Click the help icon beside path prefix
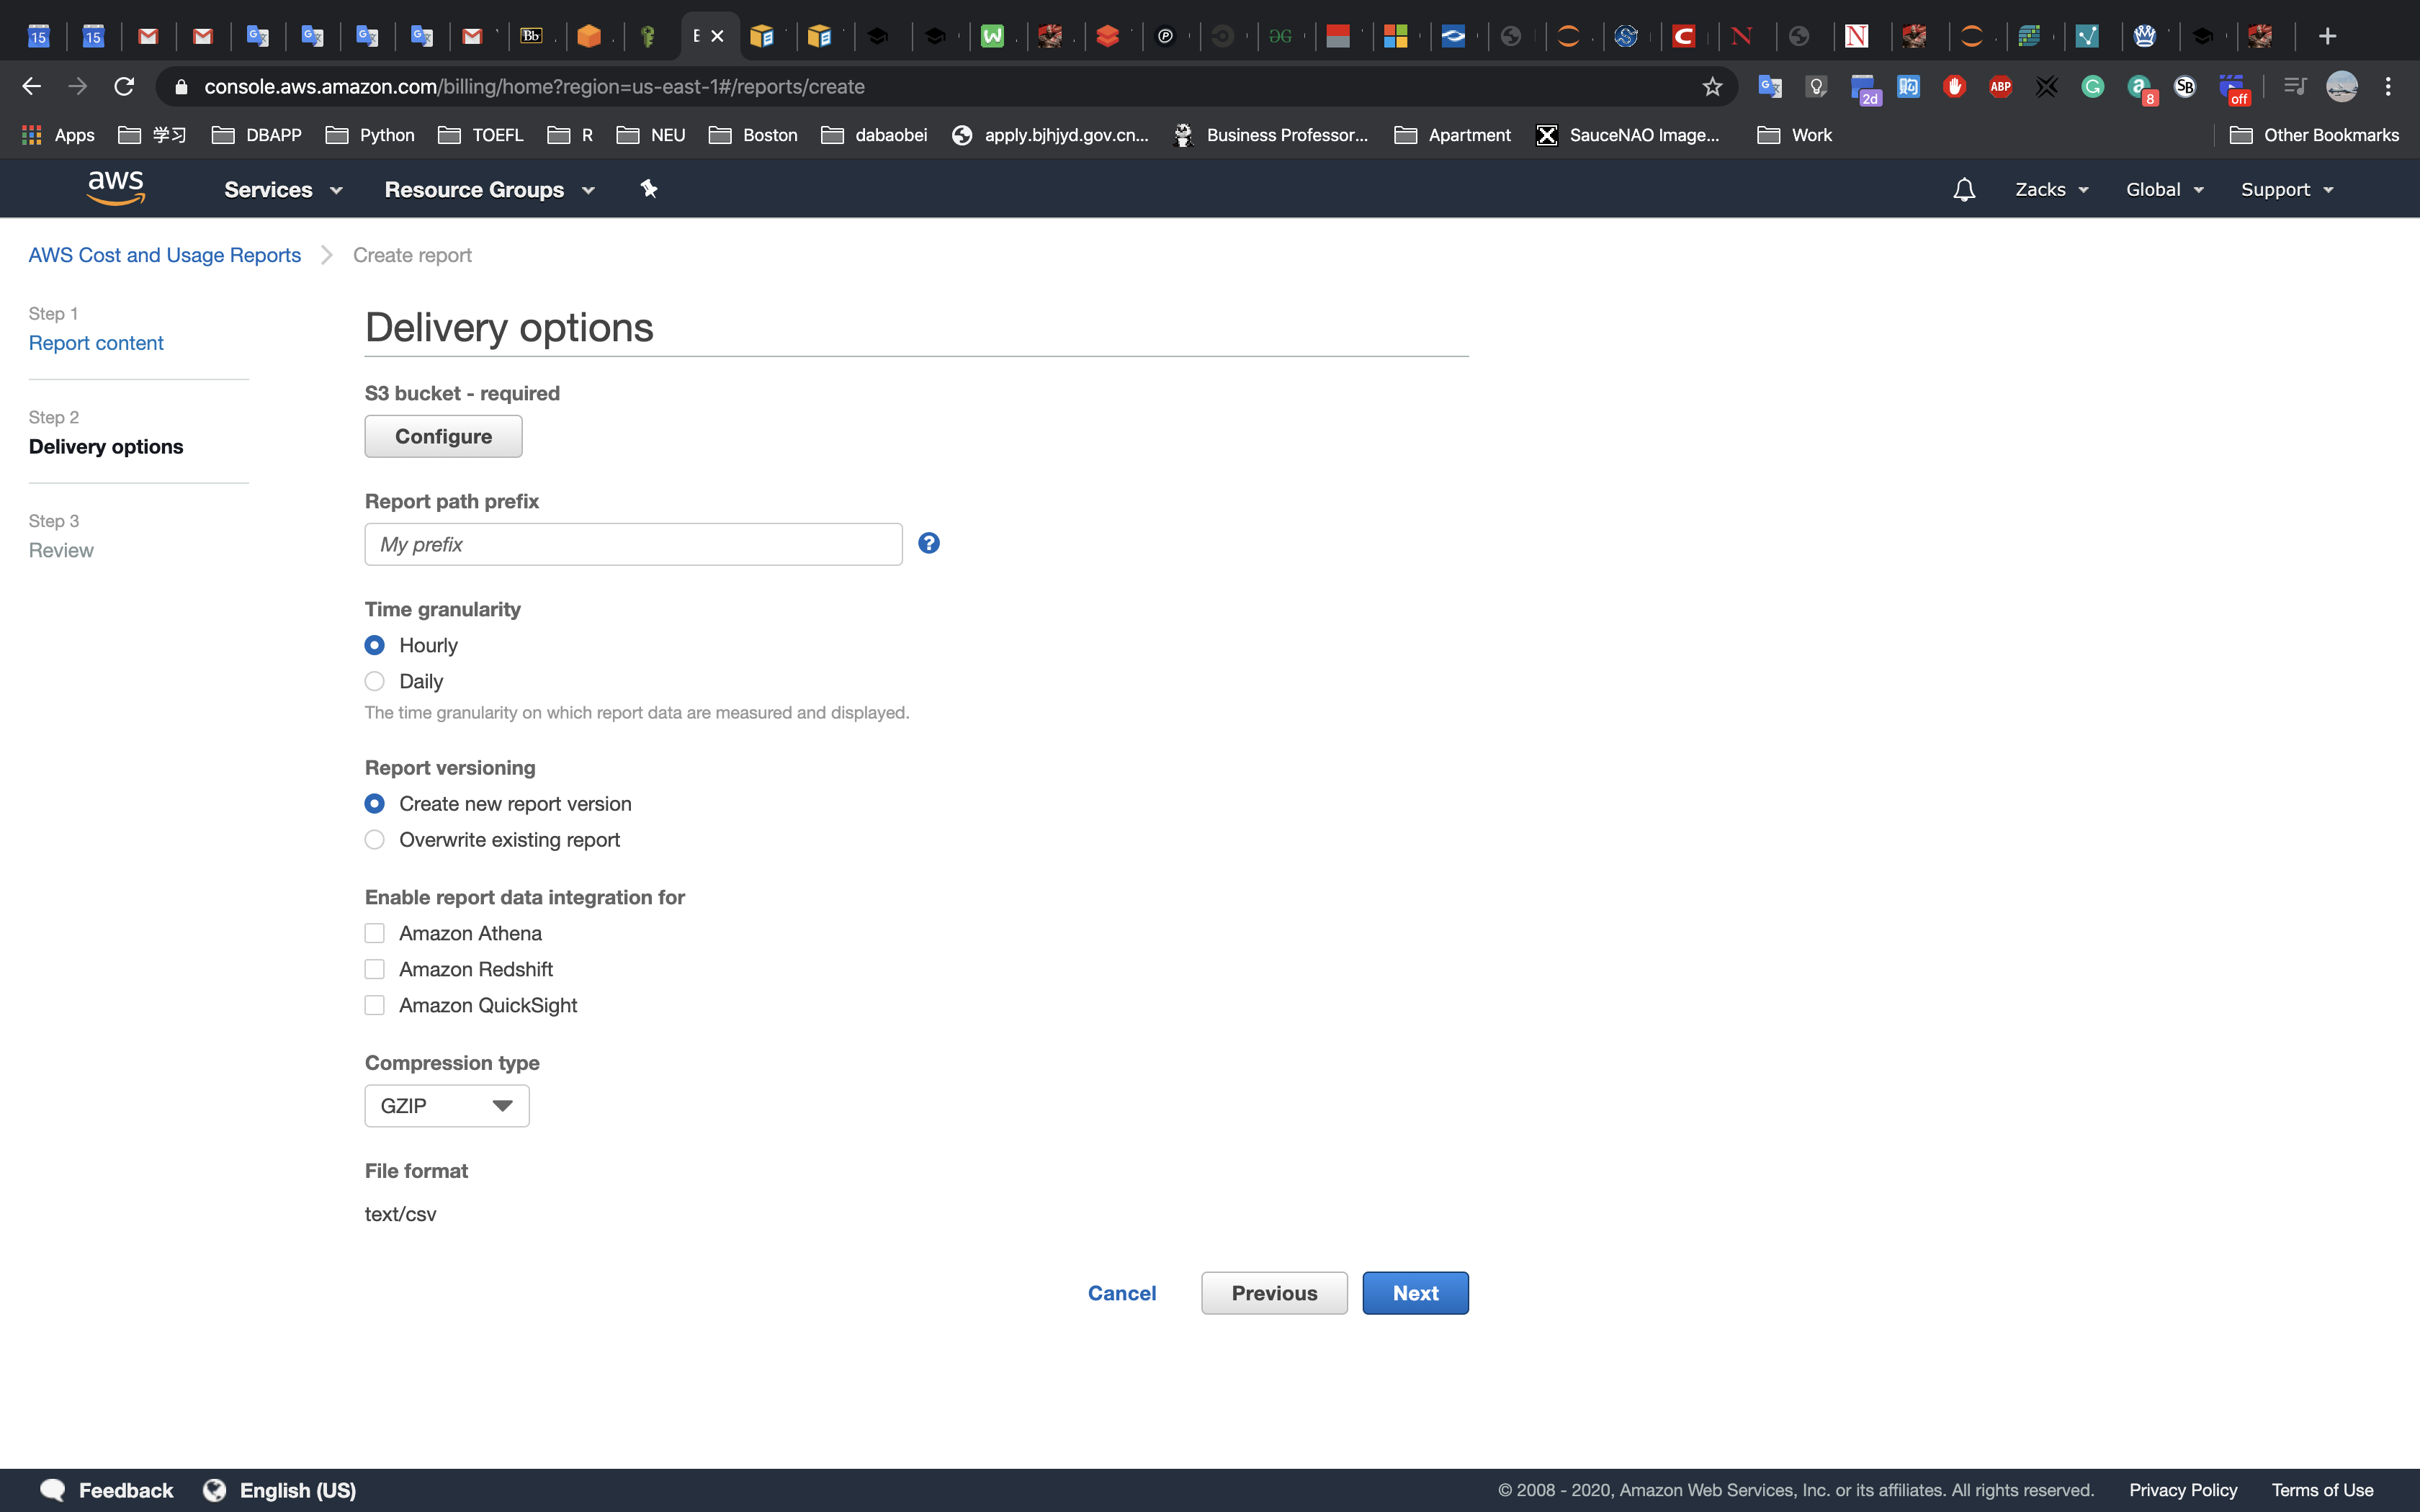Screen dimensions: 2420x1512 point(929,543)
